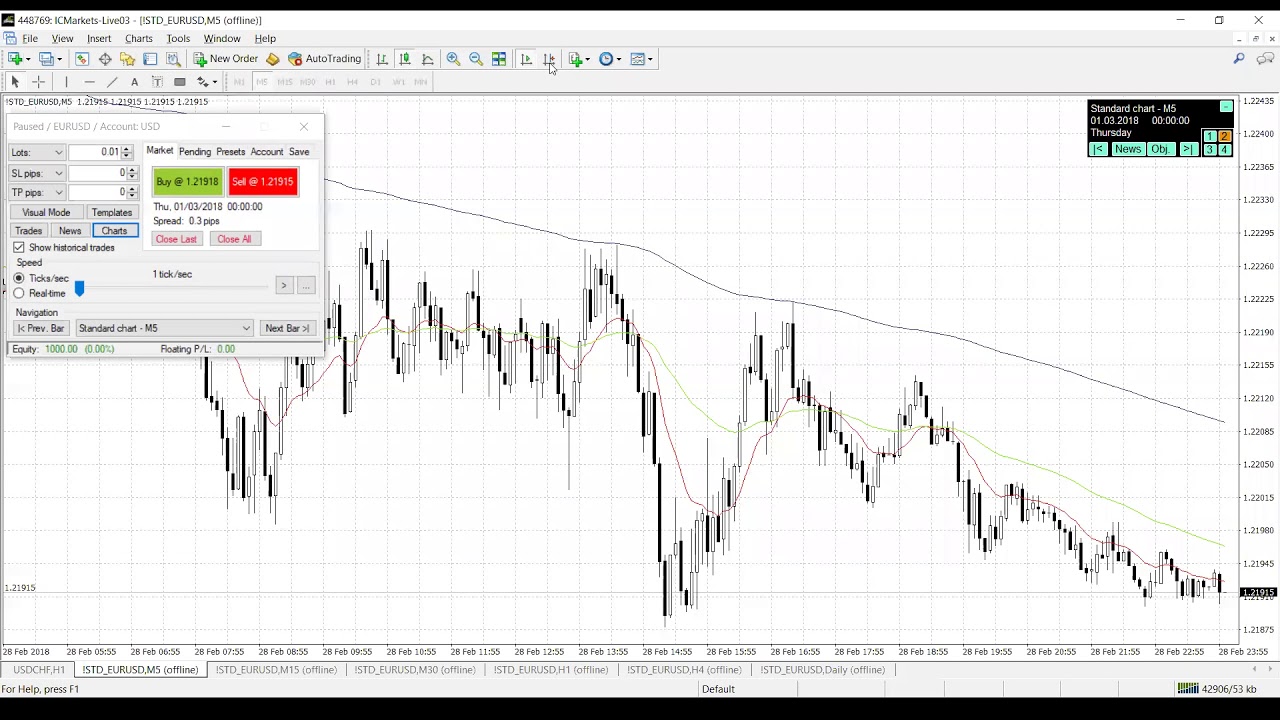Click News in the chart info panel

pos(1127,150)
